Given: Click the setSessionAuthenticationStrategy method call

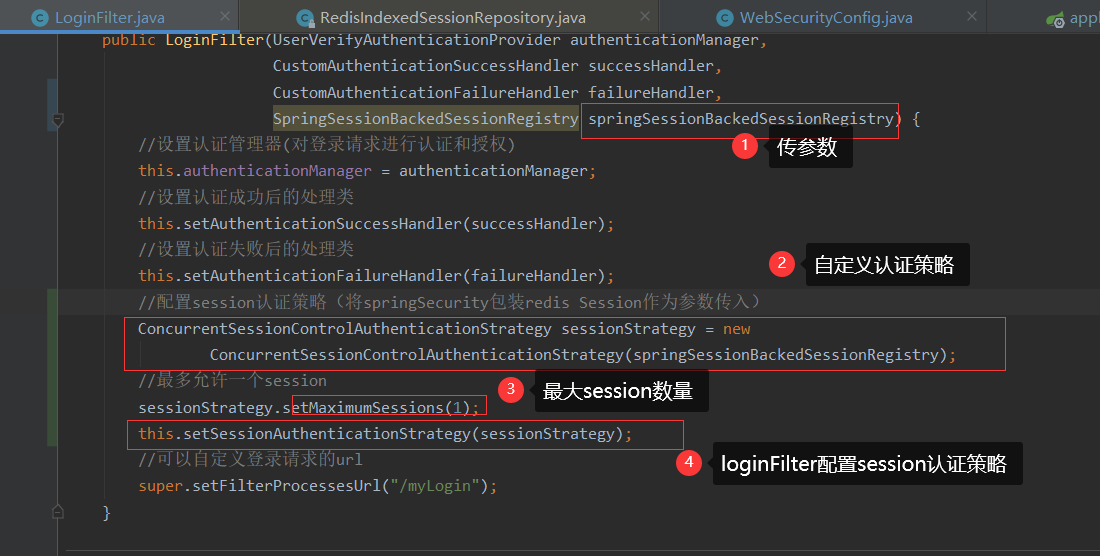Looking at the screenshot, I should point(327,434).
